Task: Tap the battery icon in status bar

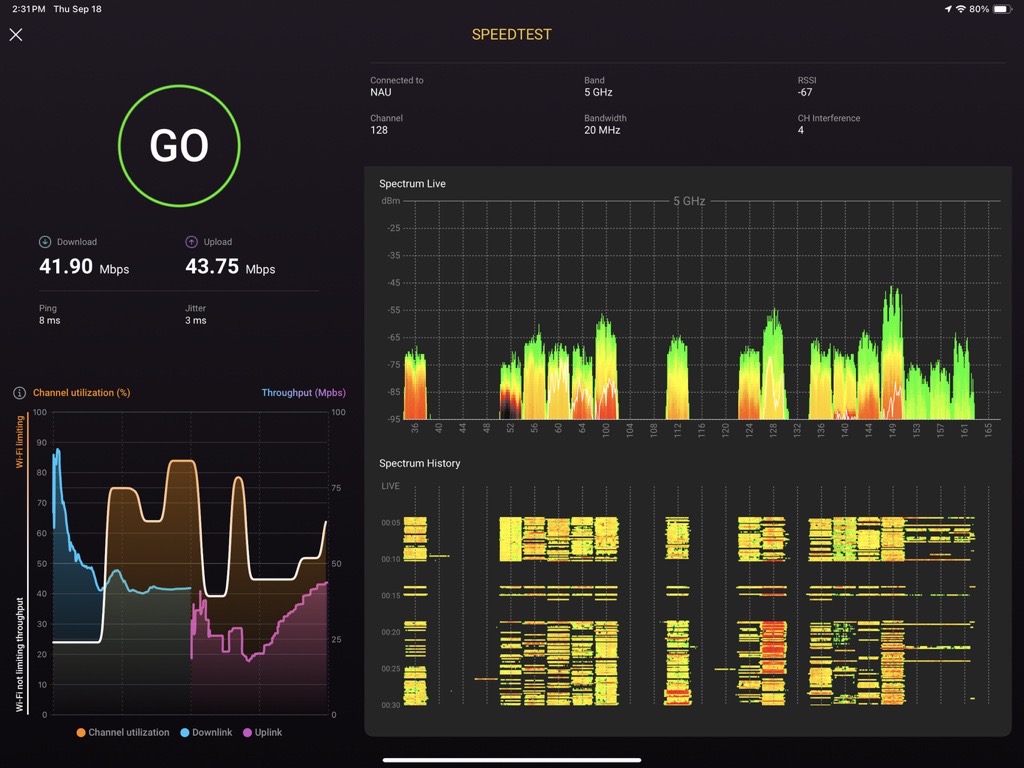Action: tap(1003, 9)
